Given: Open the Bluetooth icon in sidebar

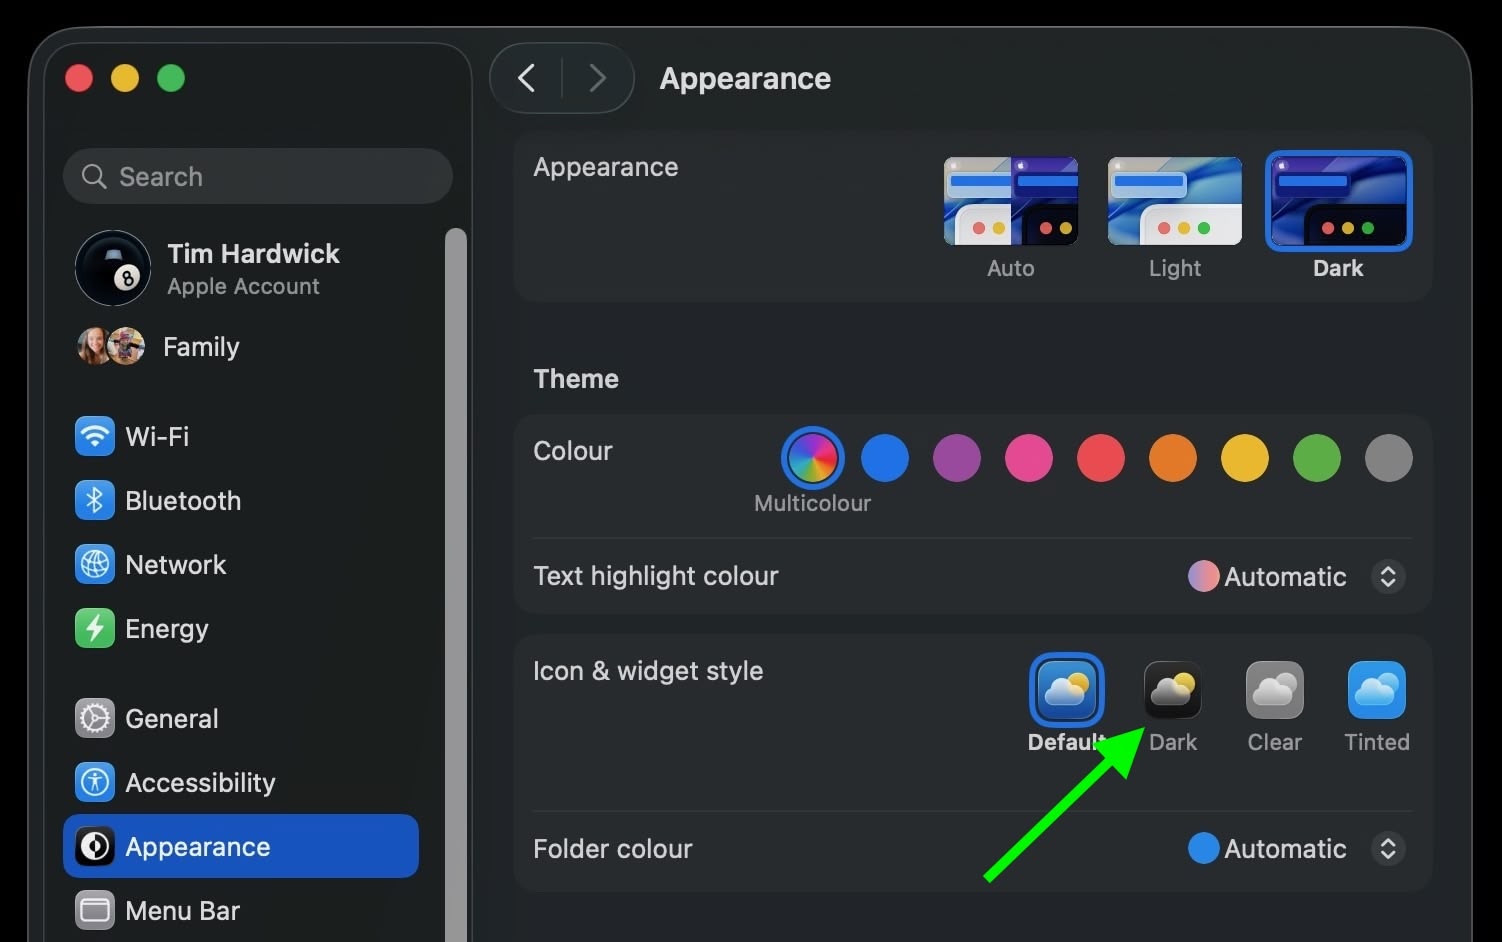Looking at the screenshot, I should tap(95, 500).
